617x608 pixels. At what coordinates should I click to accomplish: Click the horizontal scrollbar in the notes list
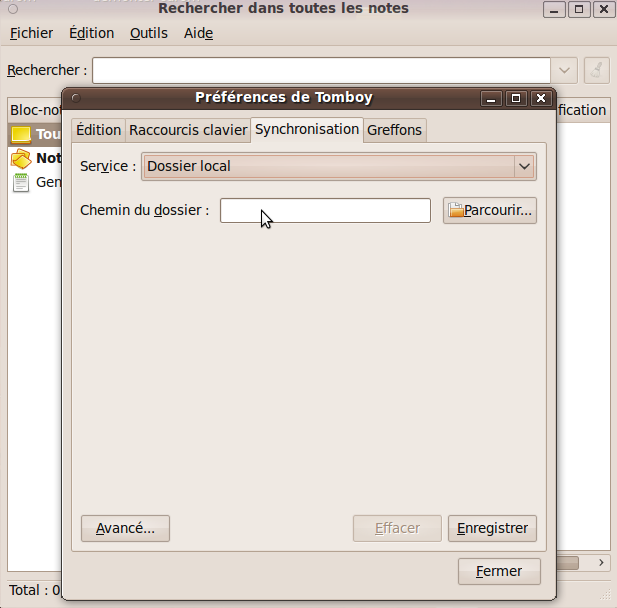580,563
